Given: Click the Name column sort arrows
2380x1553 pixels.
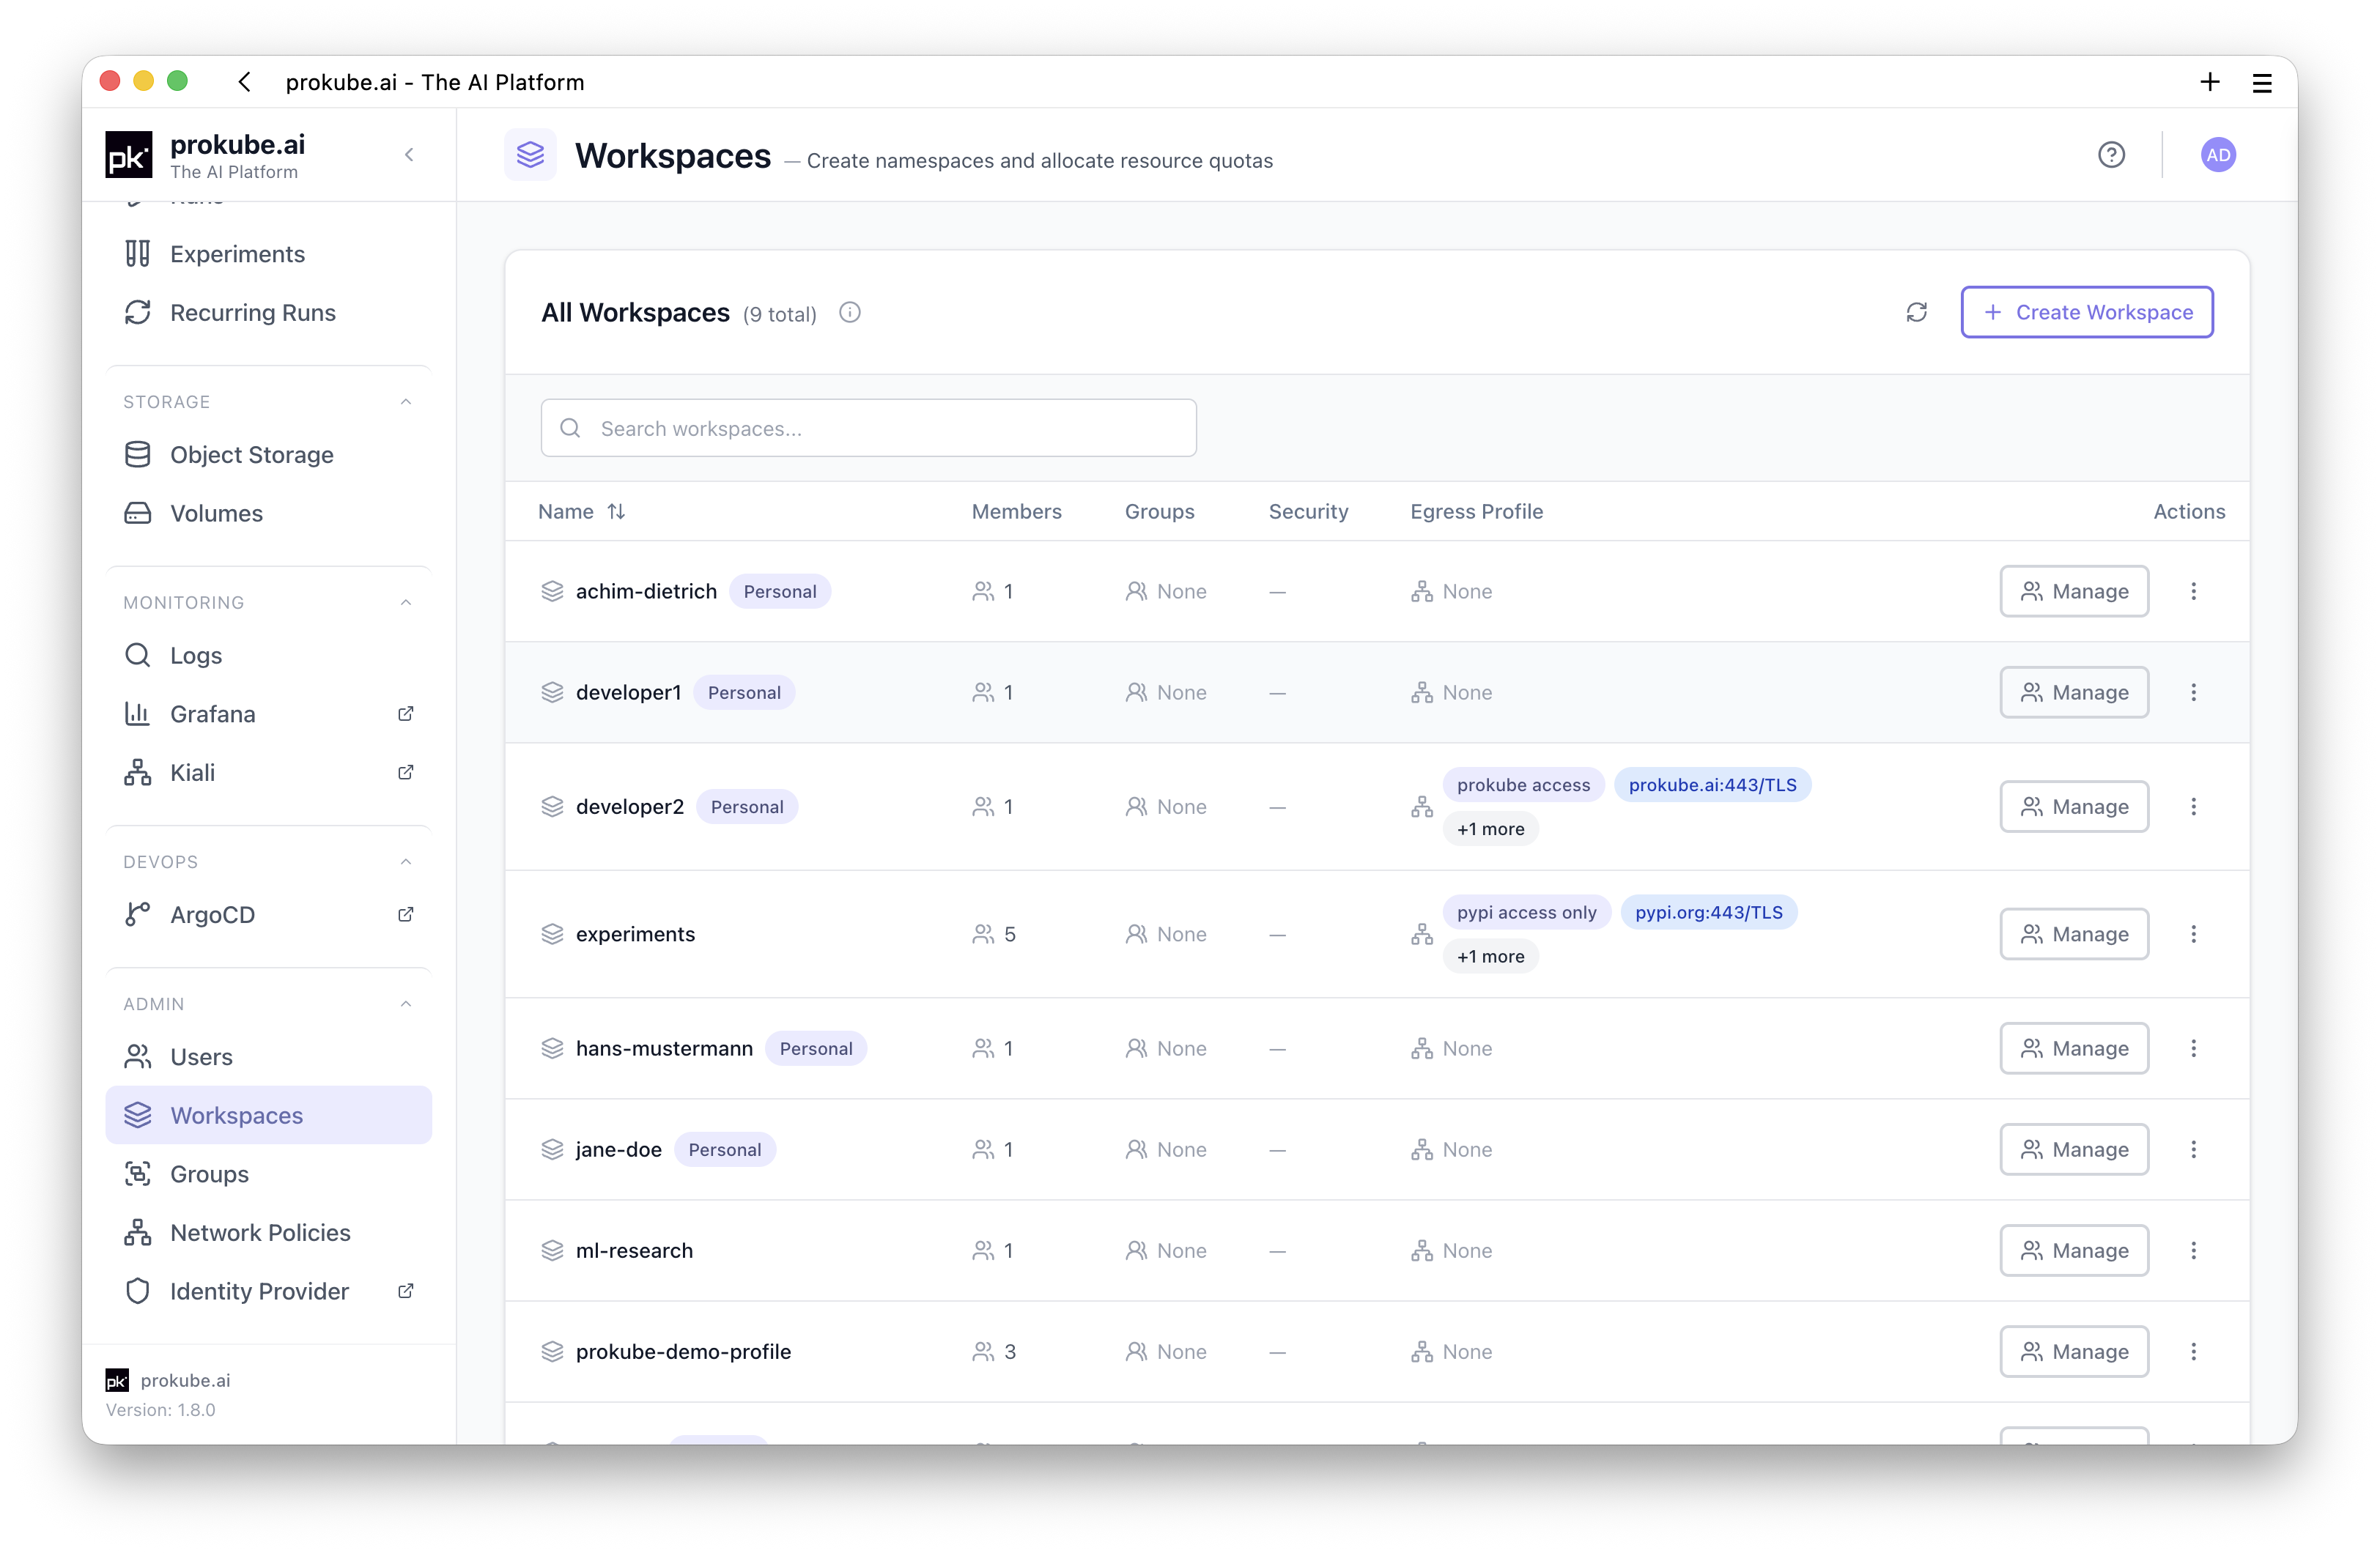Looking at the screenshot, I should [x=616, y=511].
